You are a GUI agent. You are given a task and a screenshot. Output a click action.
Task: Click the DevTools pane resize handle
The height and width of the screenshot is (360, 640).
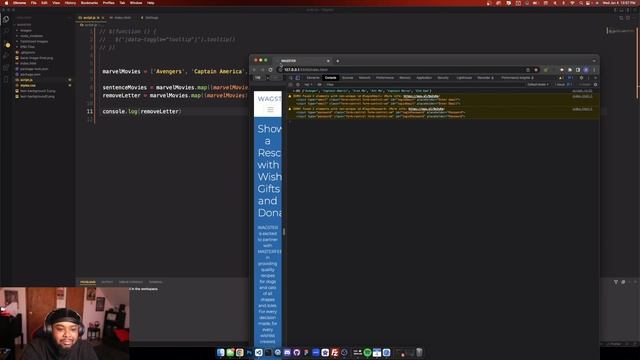click(284, 231)
